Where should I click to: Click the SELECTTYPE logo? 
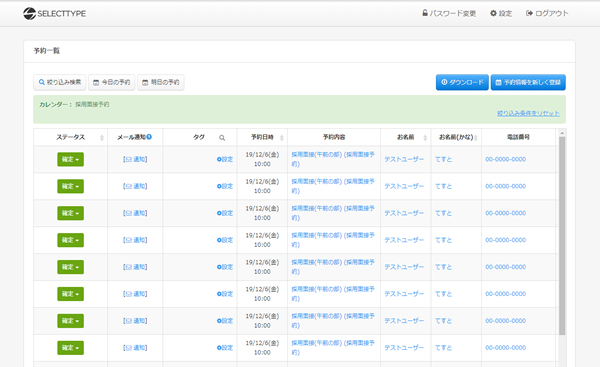point(54,13)
